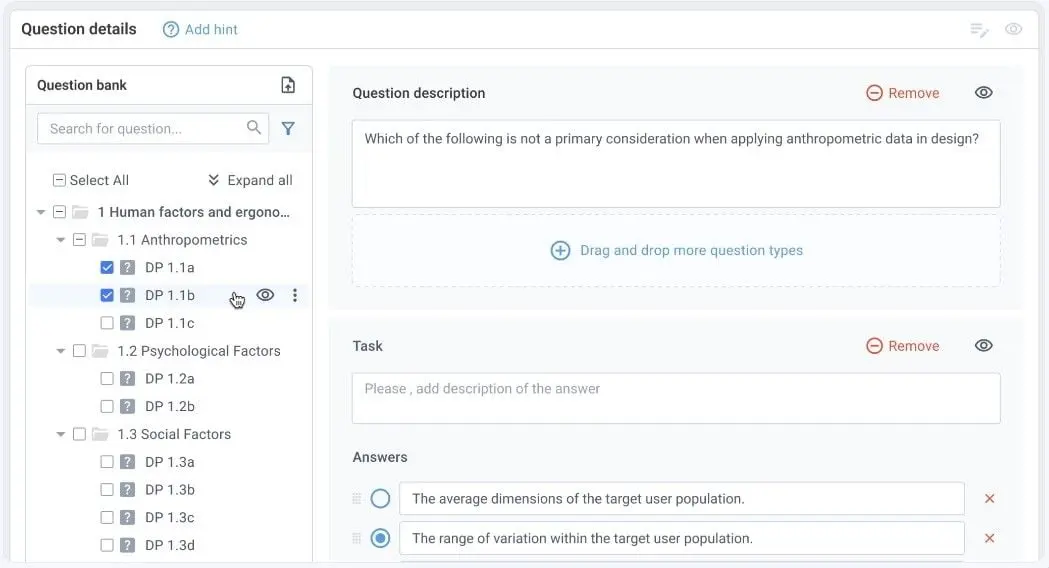Screen dimensions: 1049x568
Task: Toggle the Select All checkbox
Action: pyautogui.click(x=59, y=180)
